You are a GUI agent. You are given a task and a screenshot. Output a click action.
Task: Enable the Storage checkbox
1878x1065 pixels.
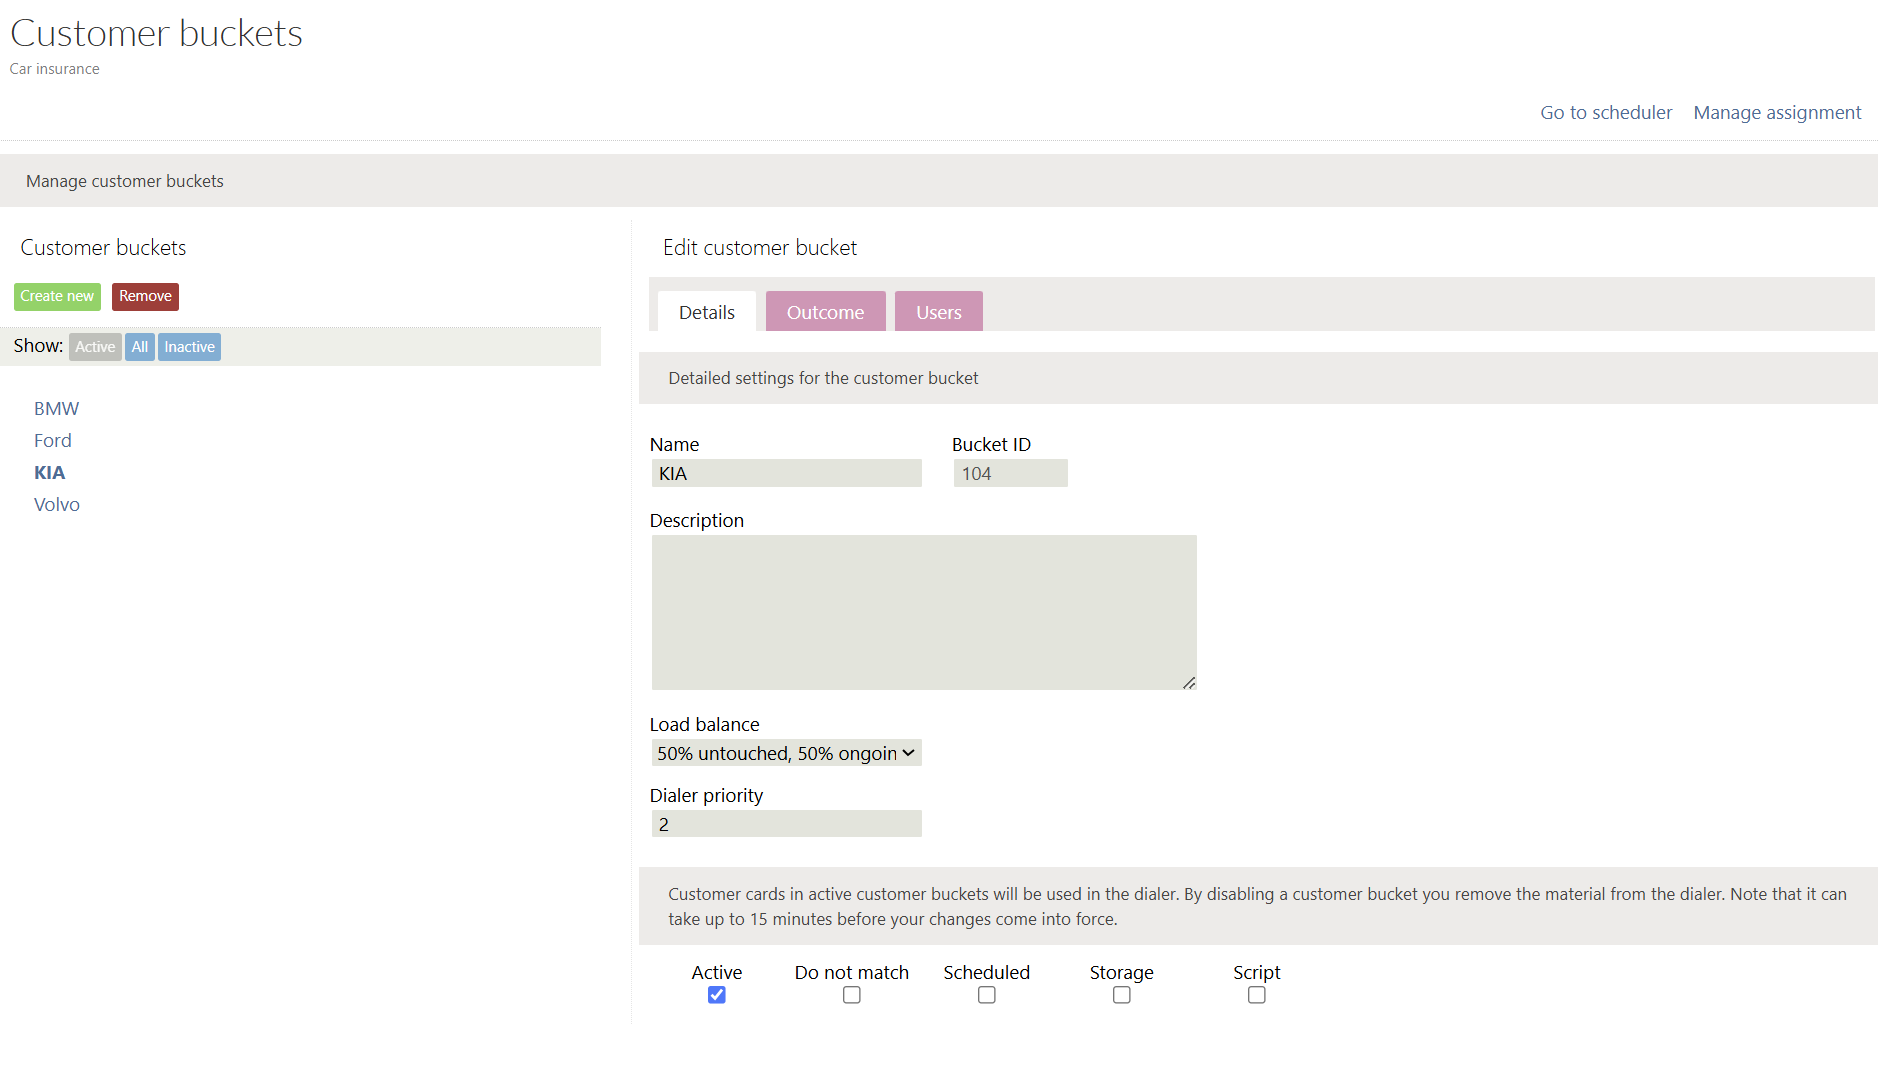coord(1122,995)
